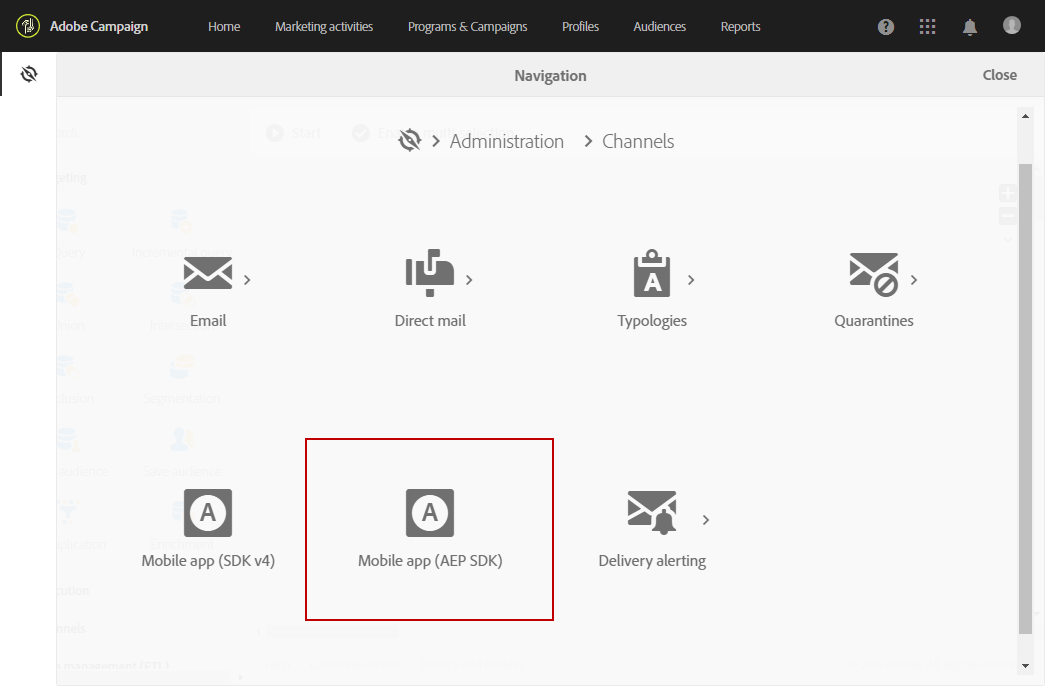Viewport: 1045px width, 686px height.
Task: Expand the Delivery alerting submenu chevron
Action: coord(706,520)
